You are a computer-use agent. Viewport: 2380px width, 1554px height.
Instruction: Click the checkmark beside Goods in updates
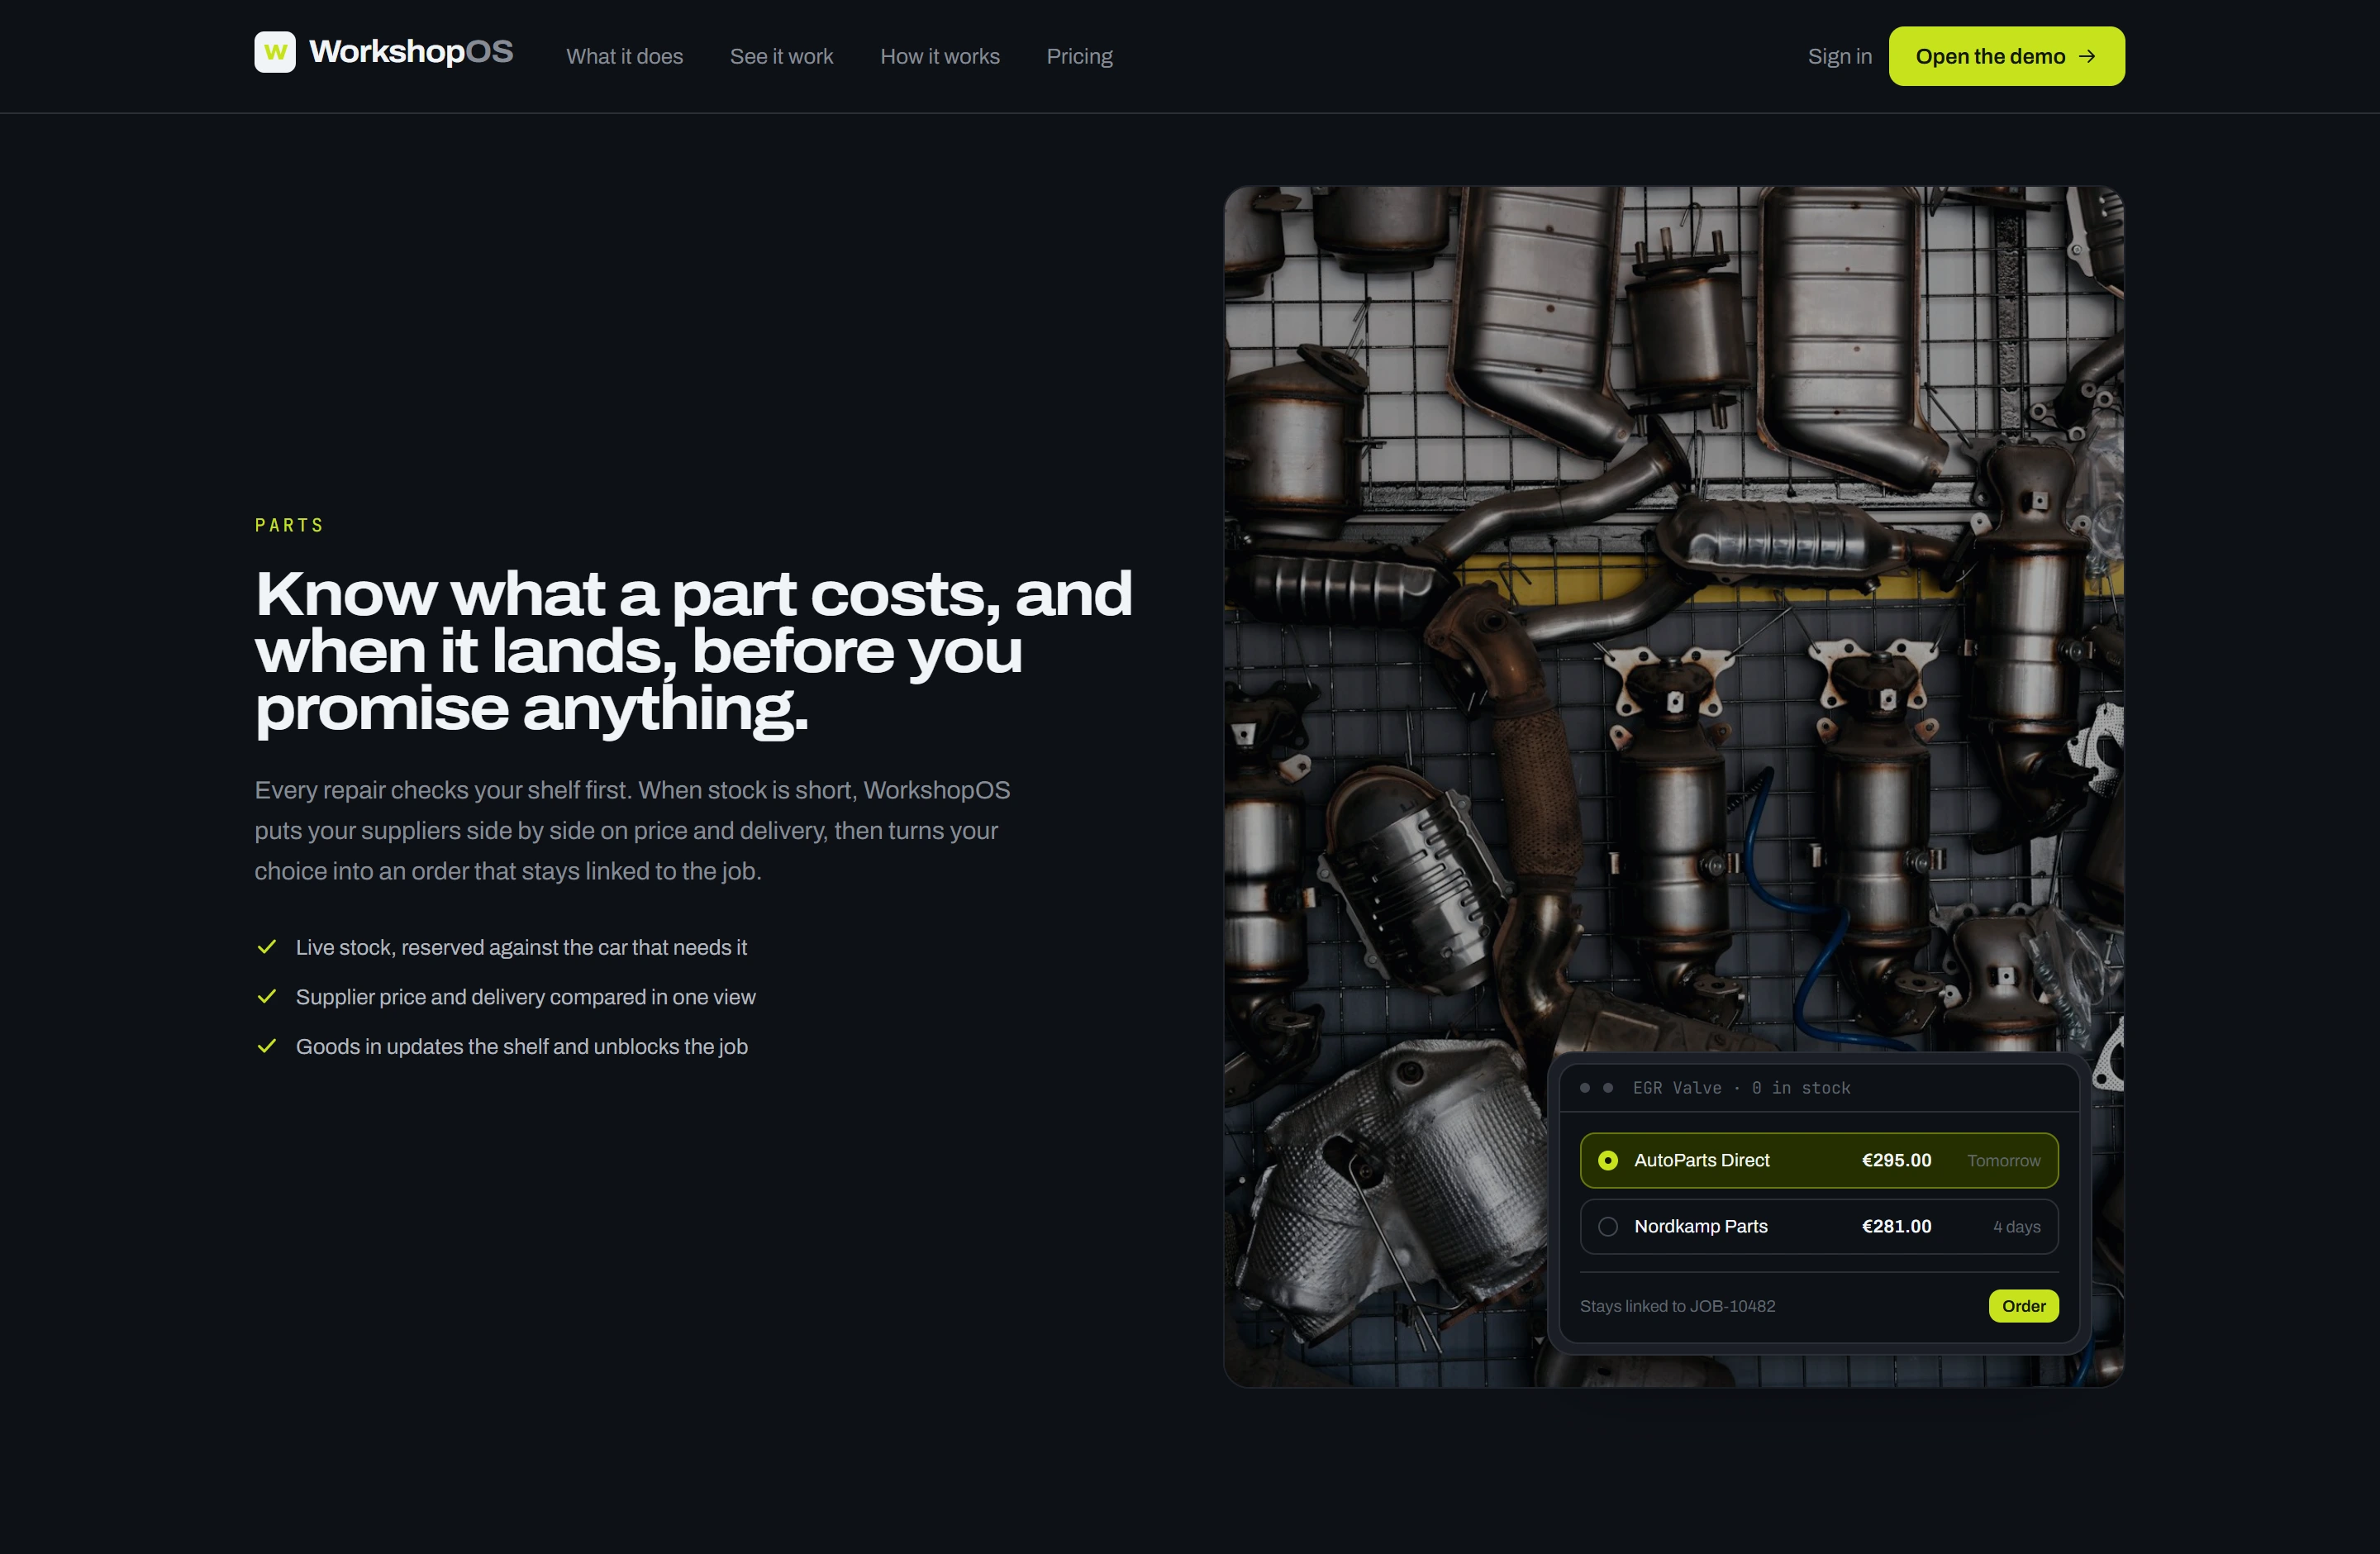pyautogui.click(x=267, y=1046)
